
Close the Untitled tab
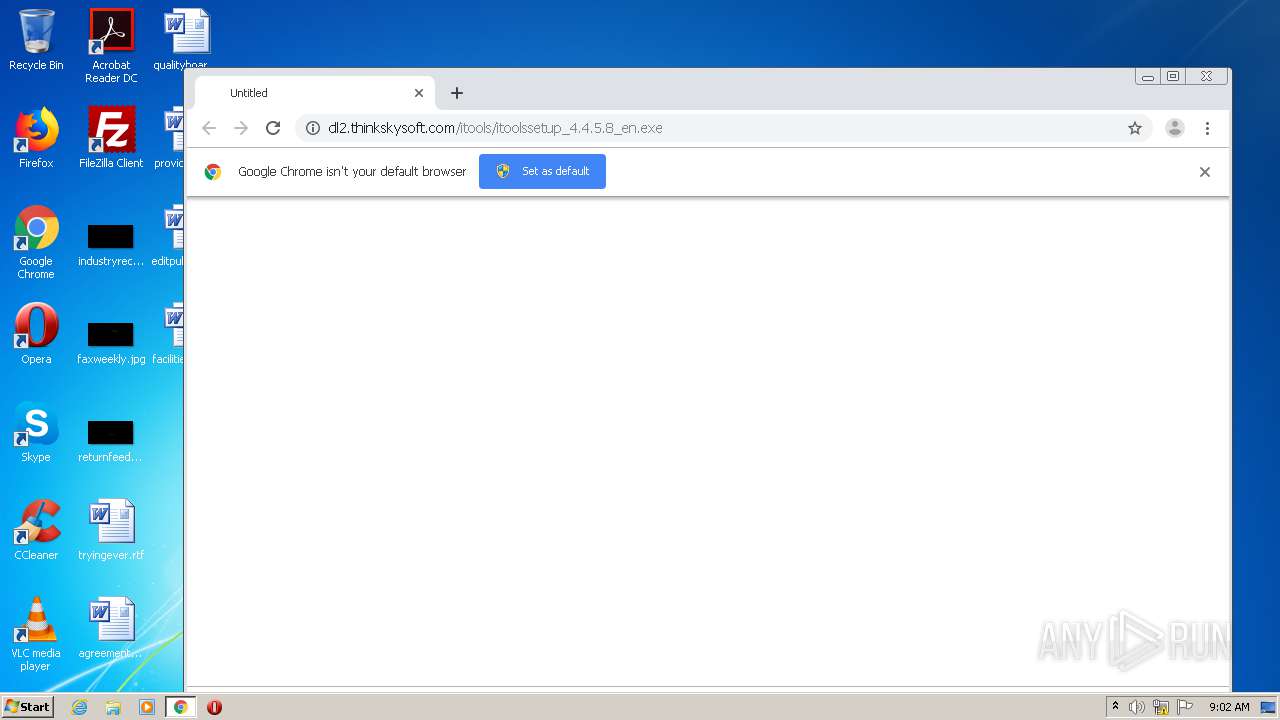click(419, 93)
